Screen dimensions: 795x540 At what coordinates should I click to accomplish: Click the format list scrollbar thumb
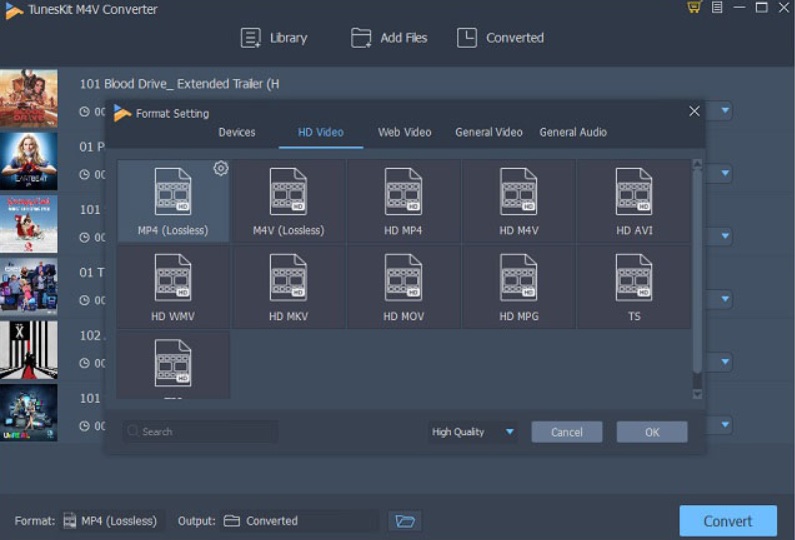[697, 271]
